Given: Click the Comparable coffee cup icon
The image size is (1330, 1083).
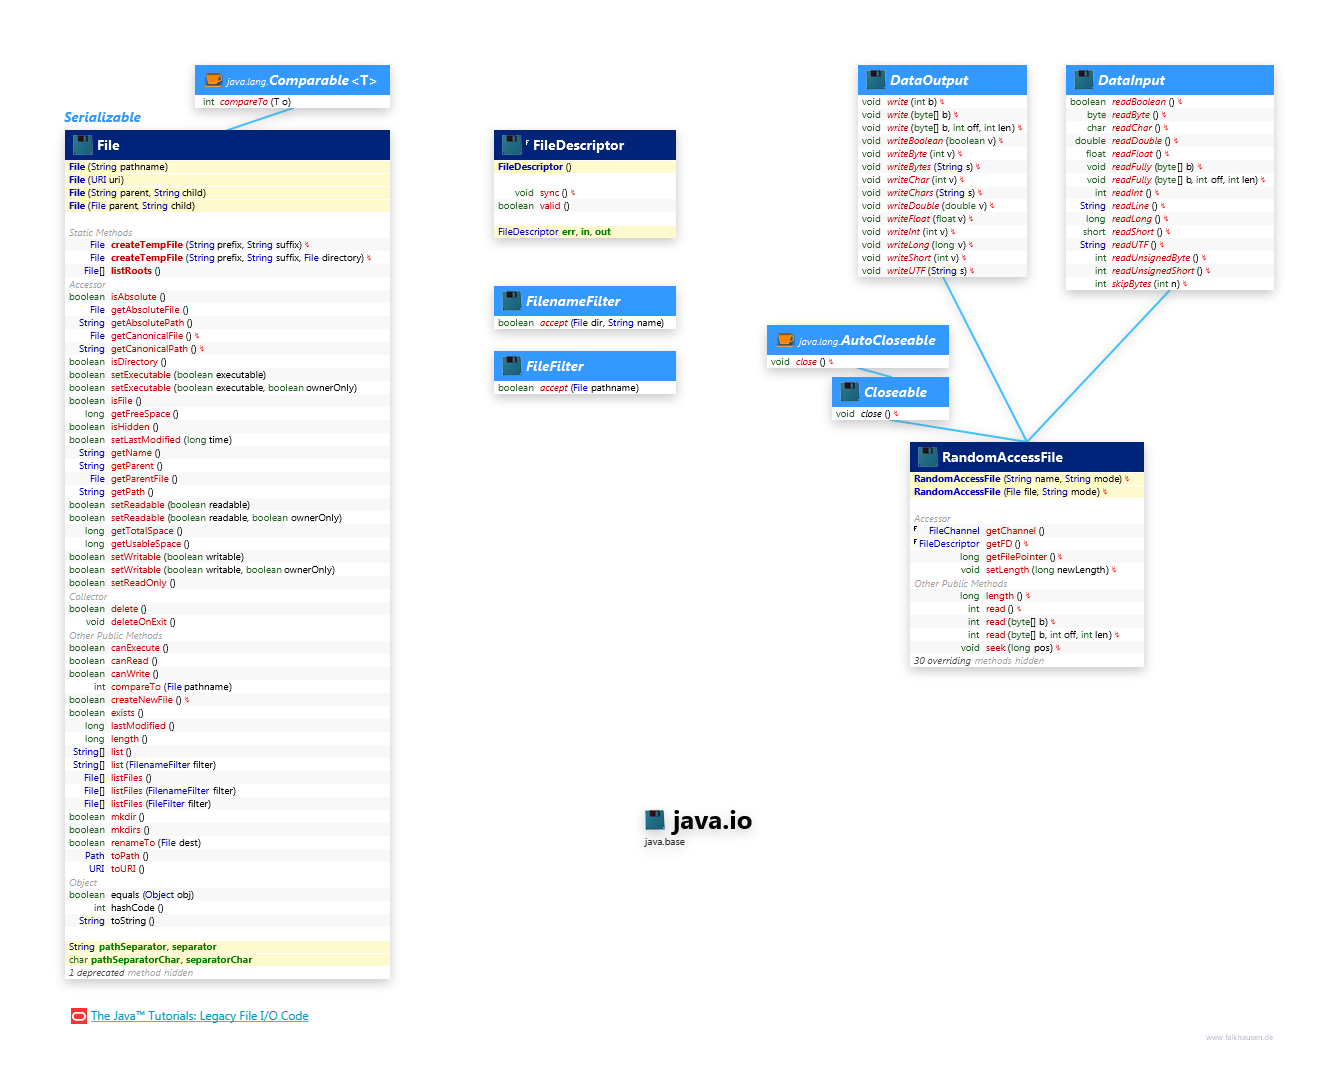Looking at the screenshot, I should coord(213,80).
